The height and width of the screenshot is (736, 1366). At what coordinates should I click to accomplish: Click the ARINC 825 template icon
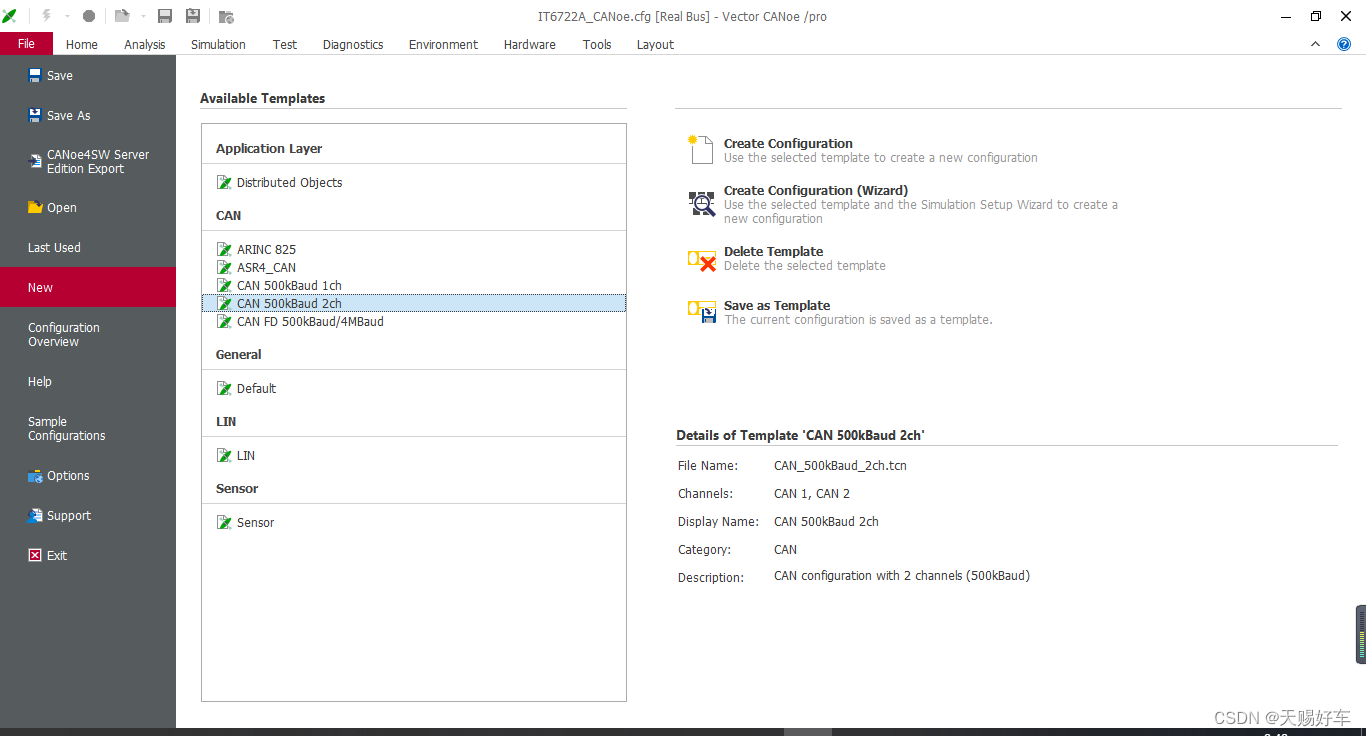225,249
